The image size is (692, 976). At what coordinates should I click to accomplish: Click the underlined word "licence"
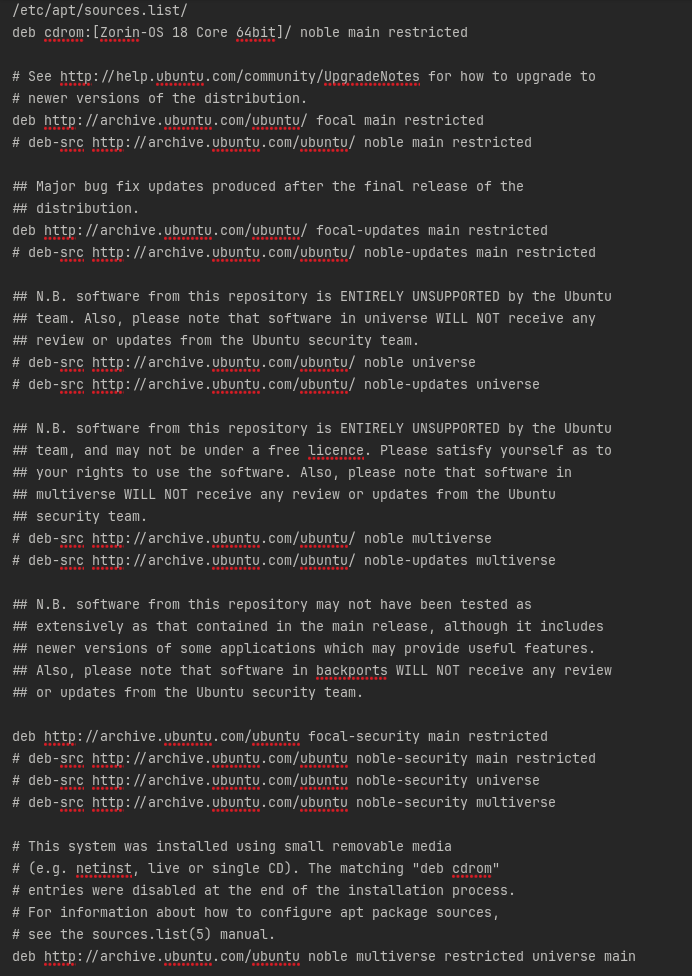tap(335, 451)
